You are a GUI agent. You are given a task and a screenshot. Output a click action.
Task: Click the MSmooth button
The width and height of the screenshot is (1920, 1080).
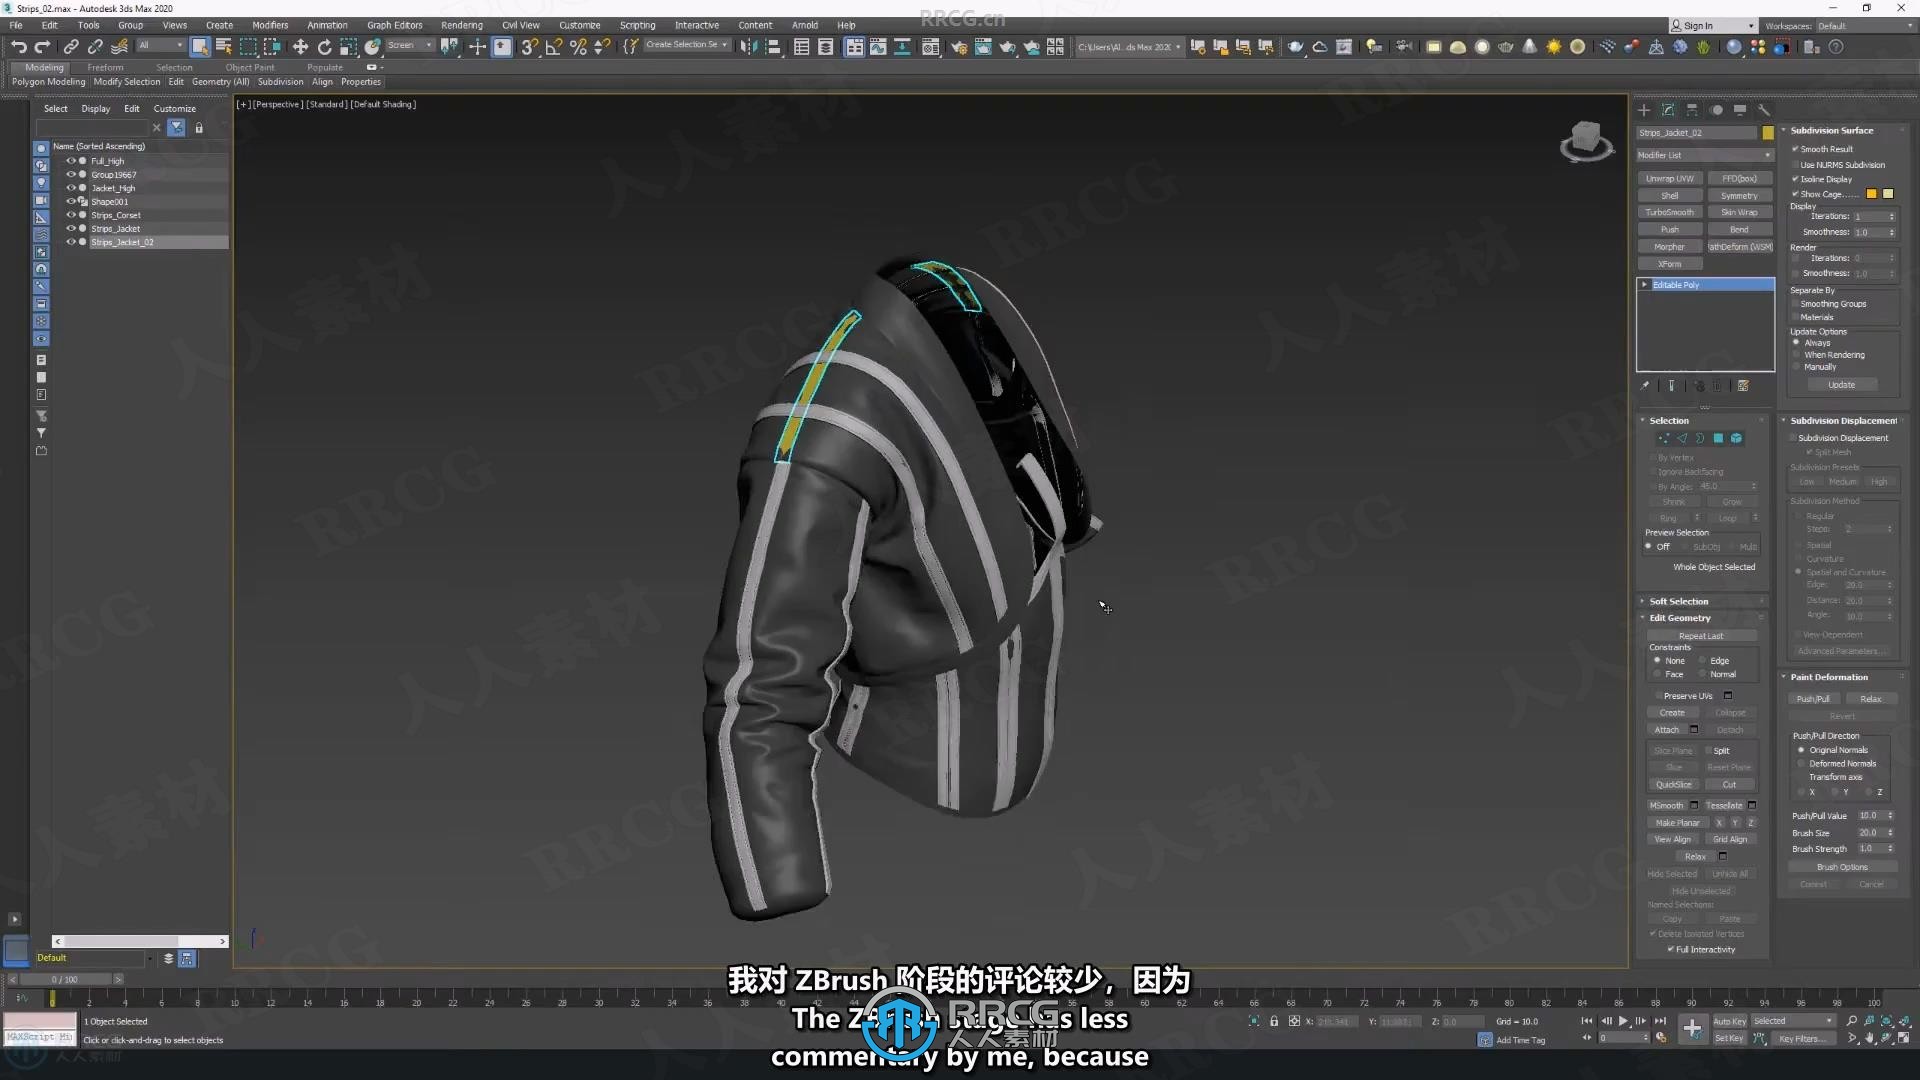tap(1667, 806)
